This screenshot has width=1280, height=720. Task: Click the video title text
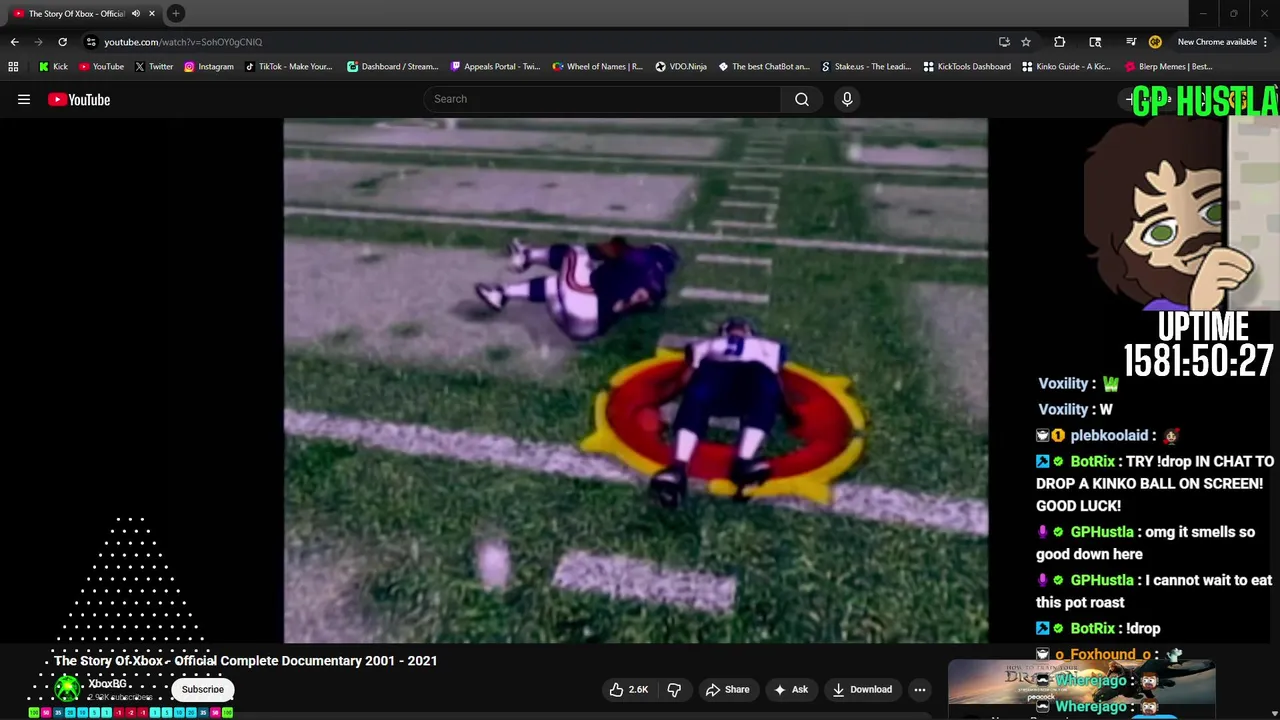[246, 661]
